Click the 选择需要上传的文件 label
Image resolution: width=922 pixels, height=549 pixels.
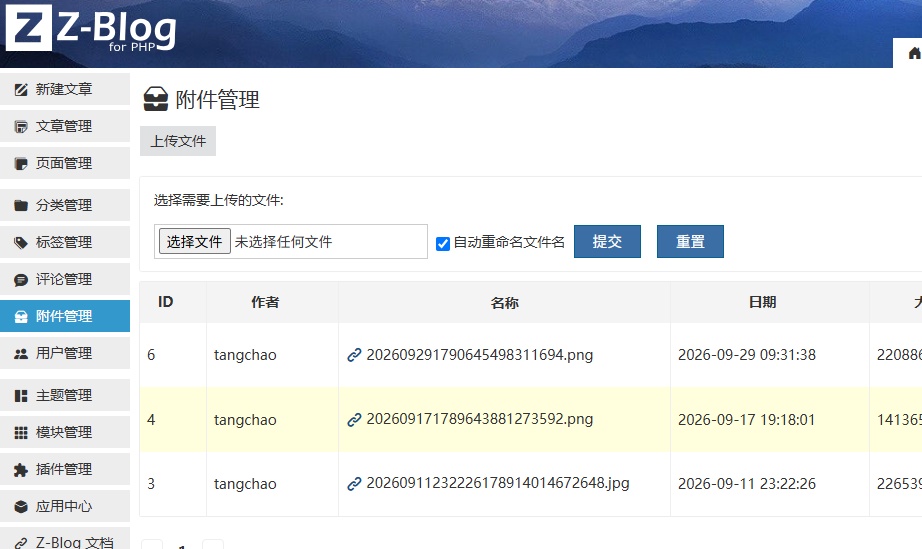pyautogui.click(x=219, y=200)
